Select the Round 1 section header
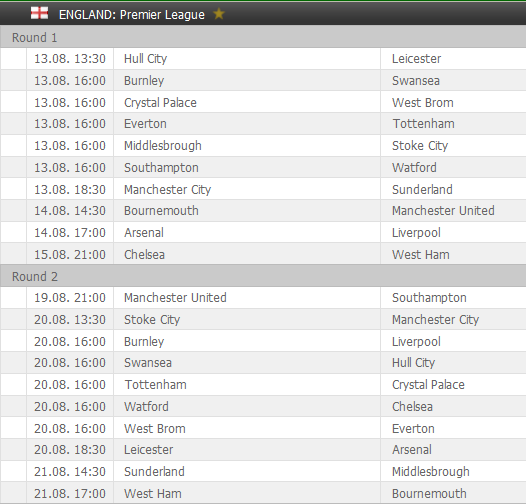Viewport: 526px width, 504px height. [263, 37]
